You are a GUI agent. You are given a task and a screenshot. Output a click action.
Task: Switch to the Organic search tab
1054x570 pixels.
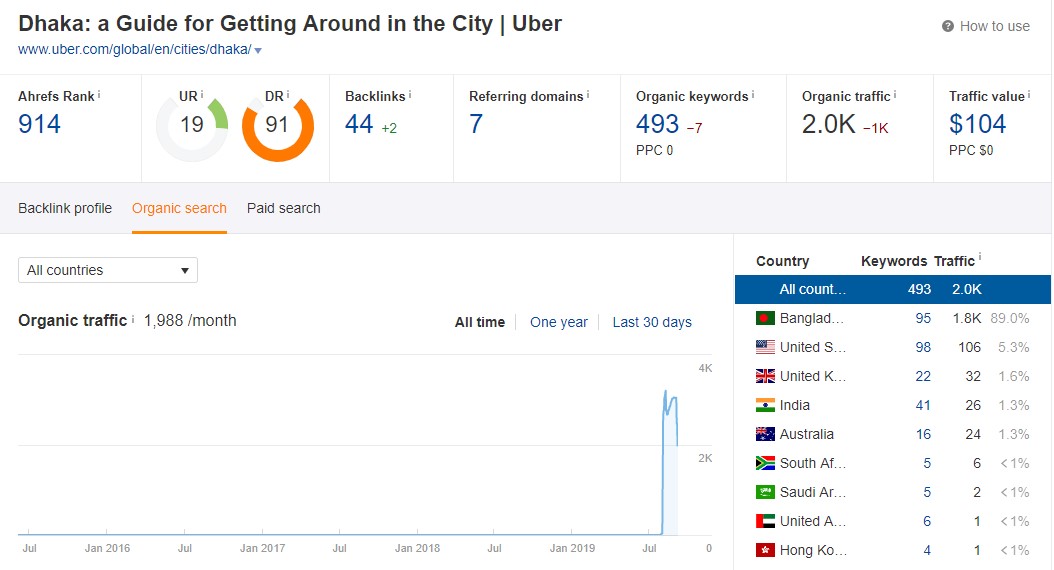179,208
